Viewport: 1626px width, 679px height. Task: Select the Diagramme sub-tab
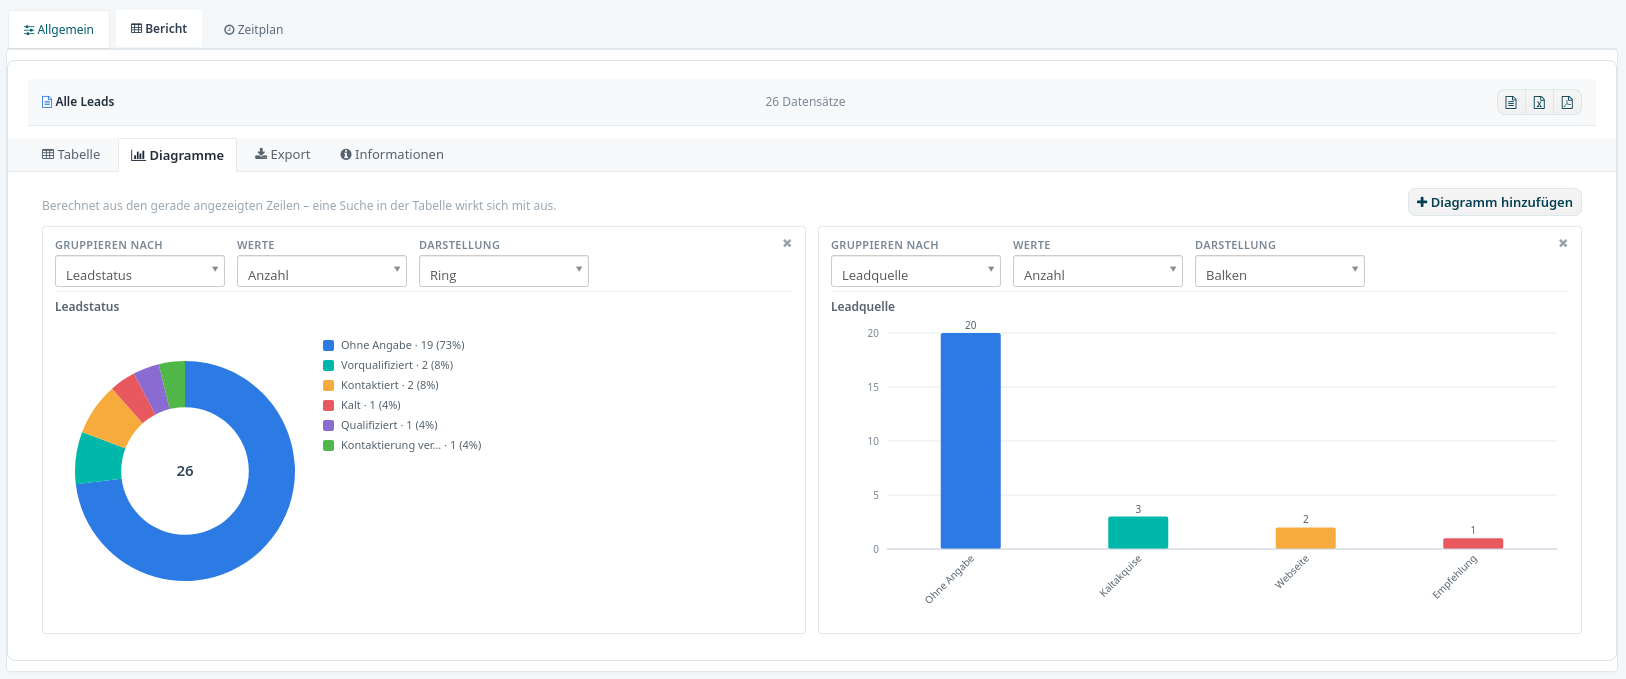click(x=177, y=155)
